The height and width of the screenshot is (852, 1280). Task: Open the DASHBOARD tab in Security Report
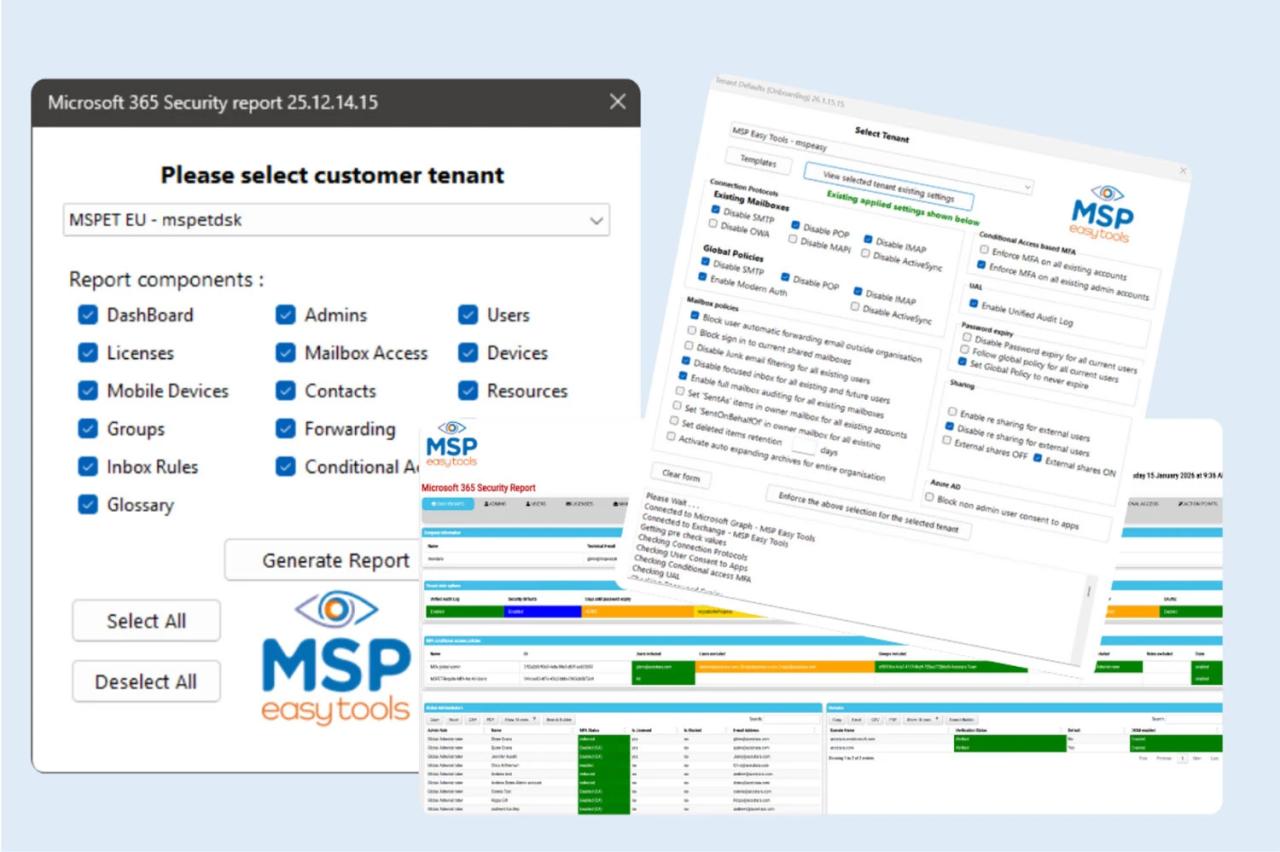pyautogui.click(x=448, y=504)
